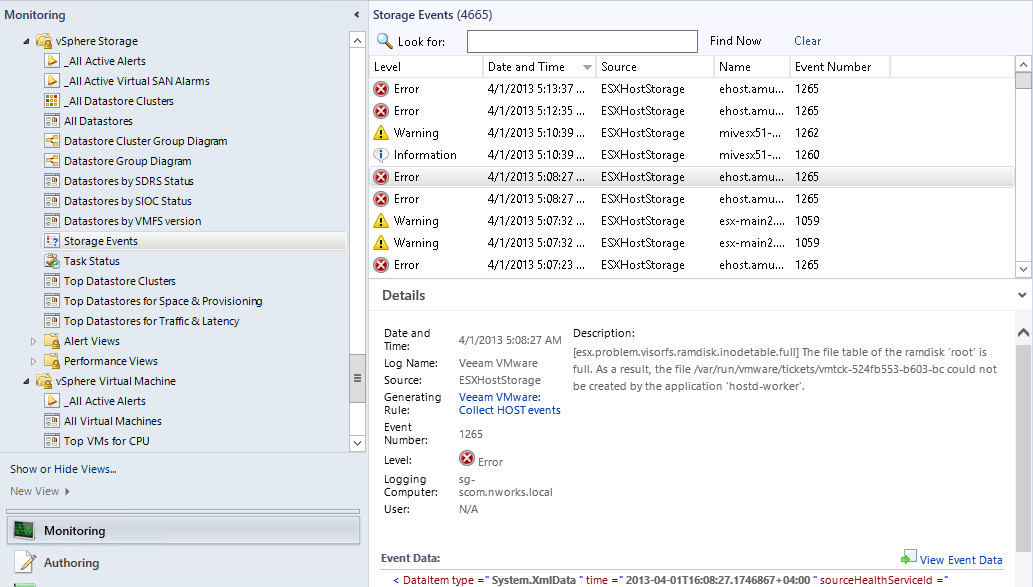Screen dimensions: 1033x587
Task: Click the Find Now button
Action: click(x=735, y=41)
